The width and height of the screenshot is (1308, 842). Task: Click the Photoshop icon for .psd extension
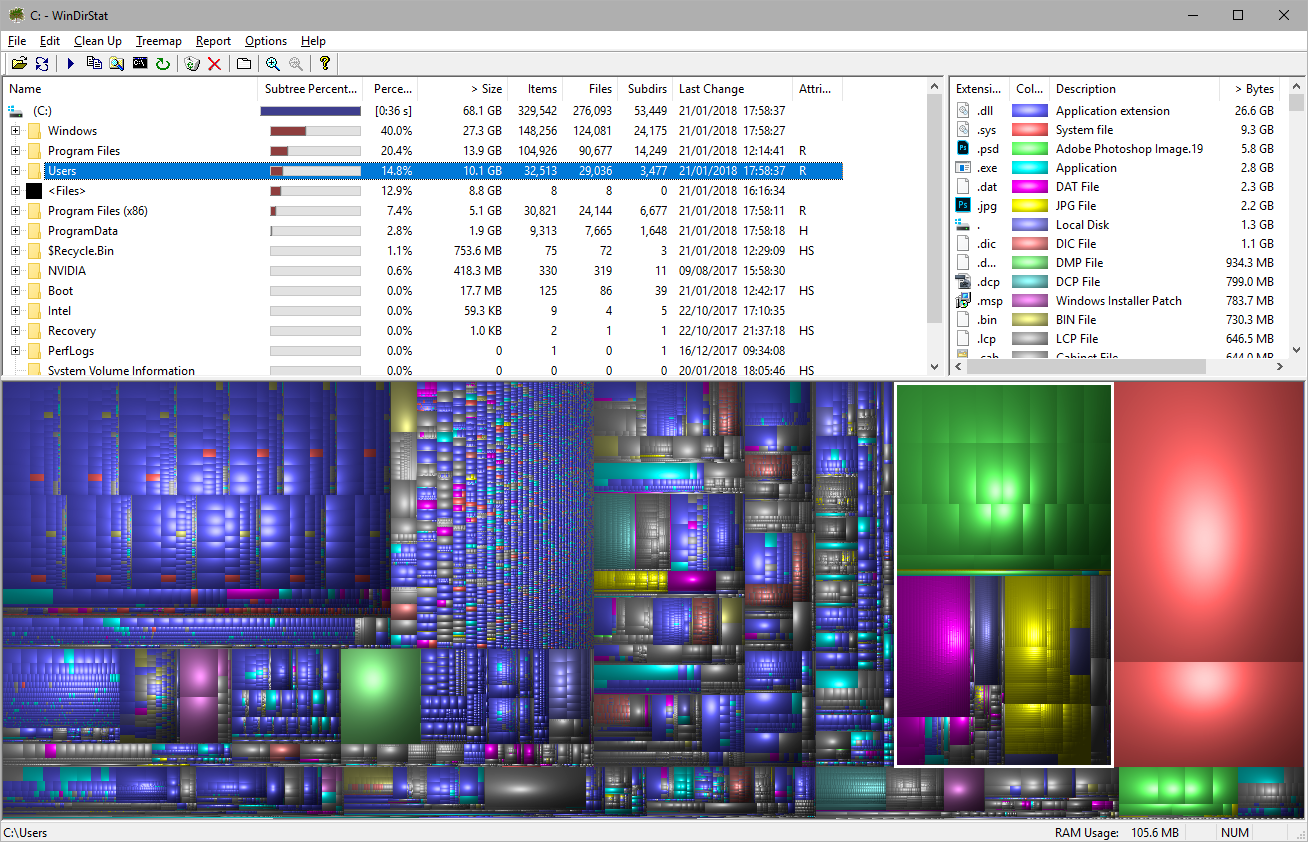click(x=963, y=149)
